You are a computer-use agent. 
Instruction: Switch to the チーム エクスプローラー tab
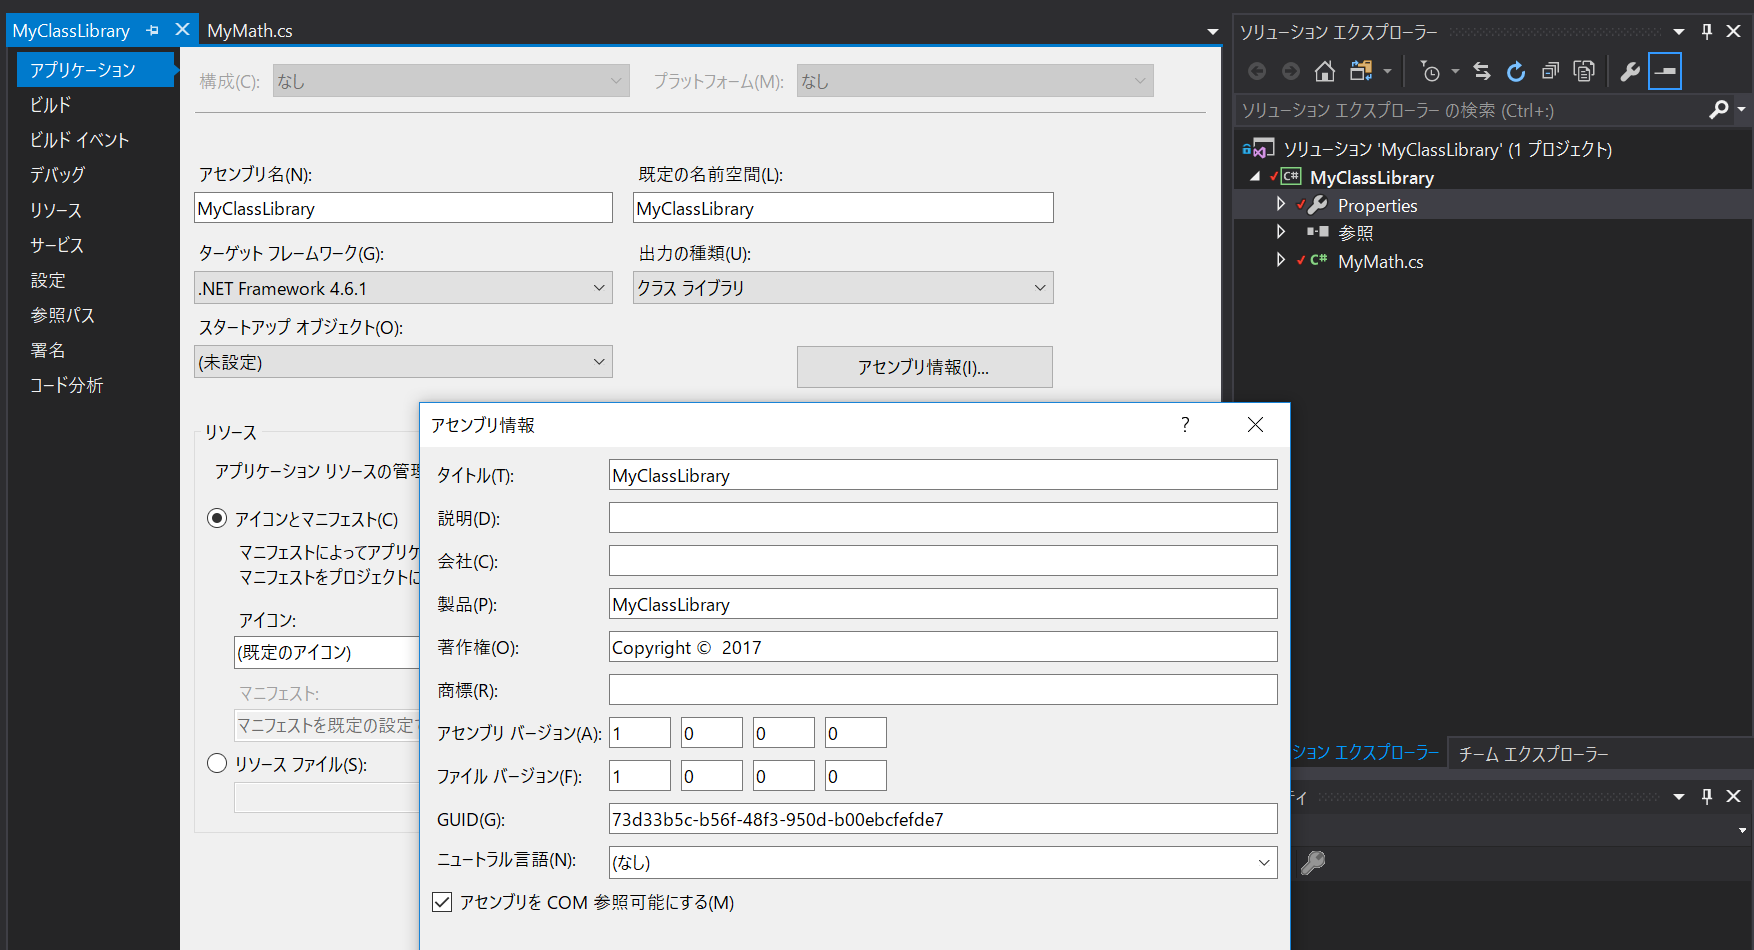pyautogui.click(x=1533, y=754)
